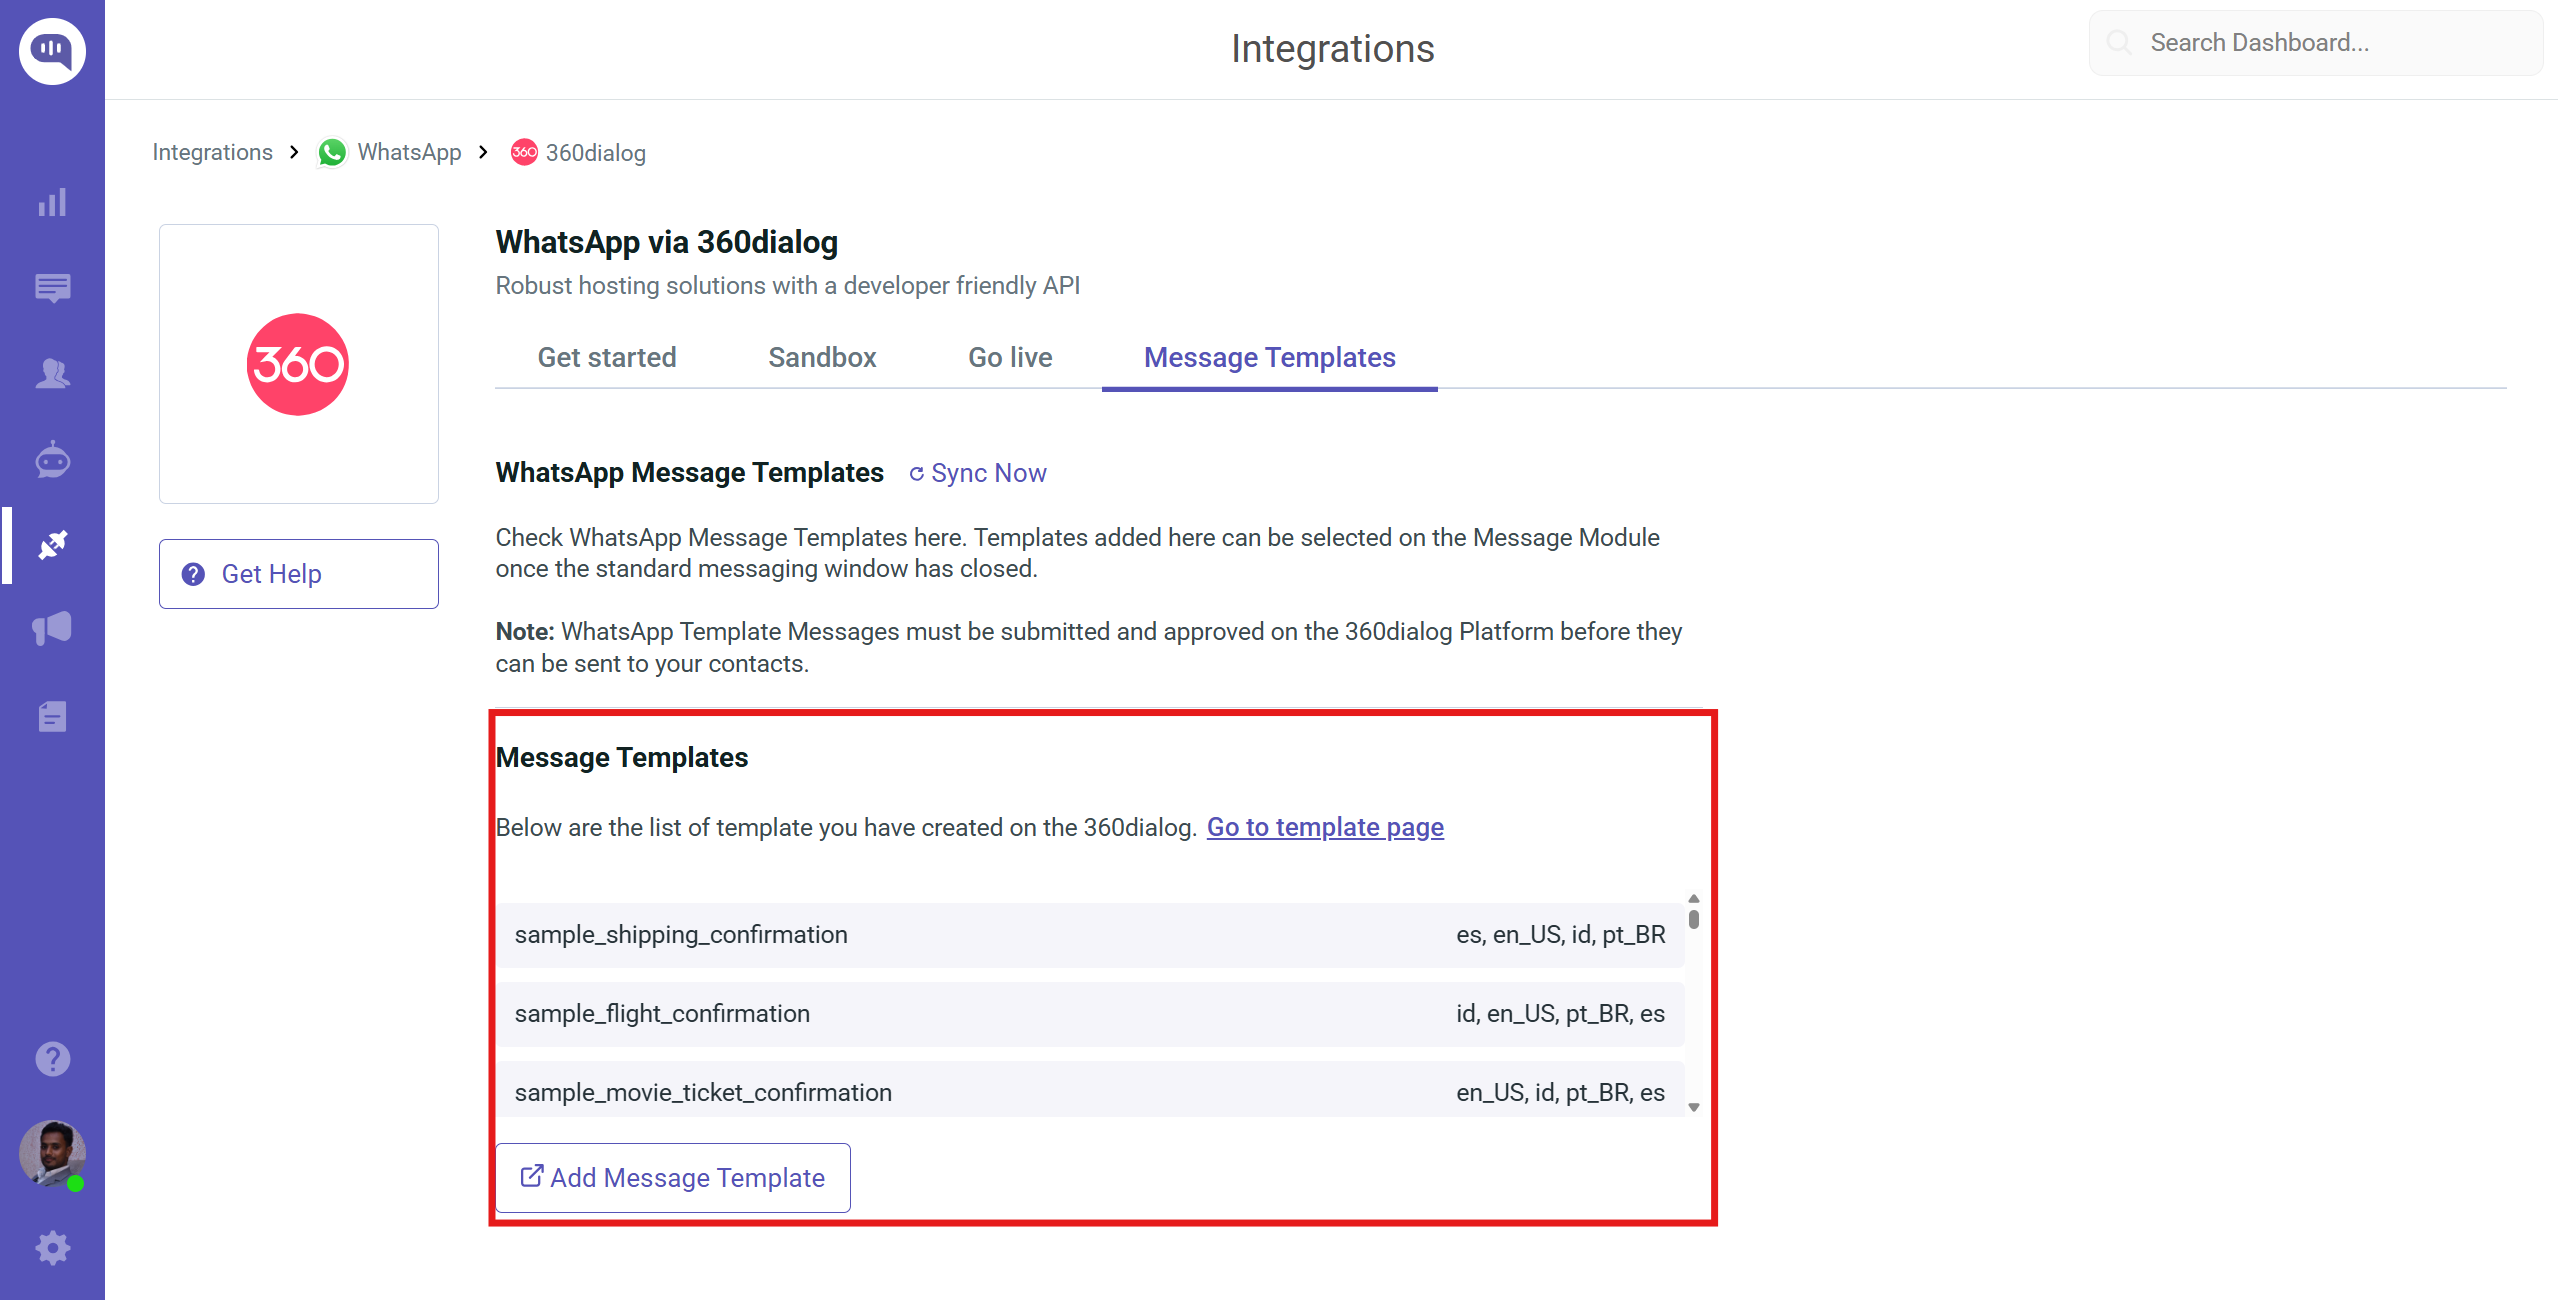
Task: Focus the Search Dashboard input field
Action: tap(2315, 43)
